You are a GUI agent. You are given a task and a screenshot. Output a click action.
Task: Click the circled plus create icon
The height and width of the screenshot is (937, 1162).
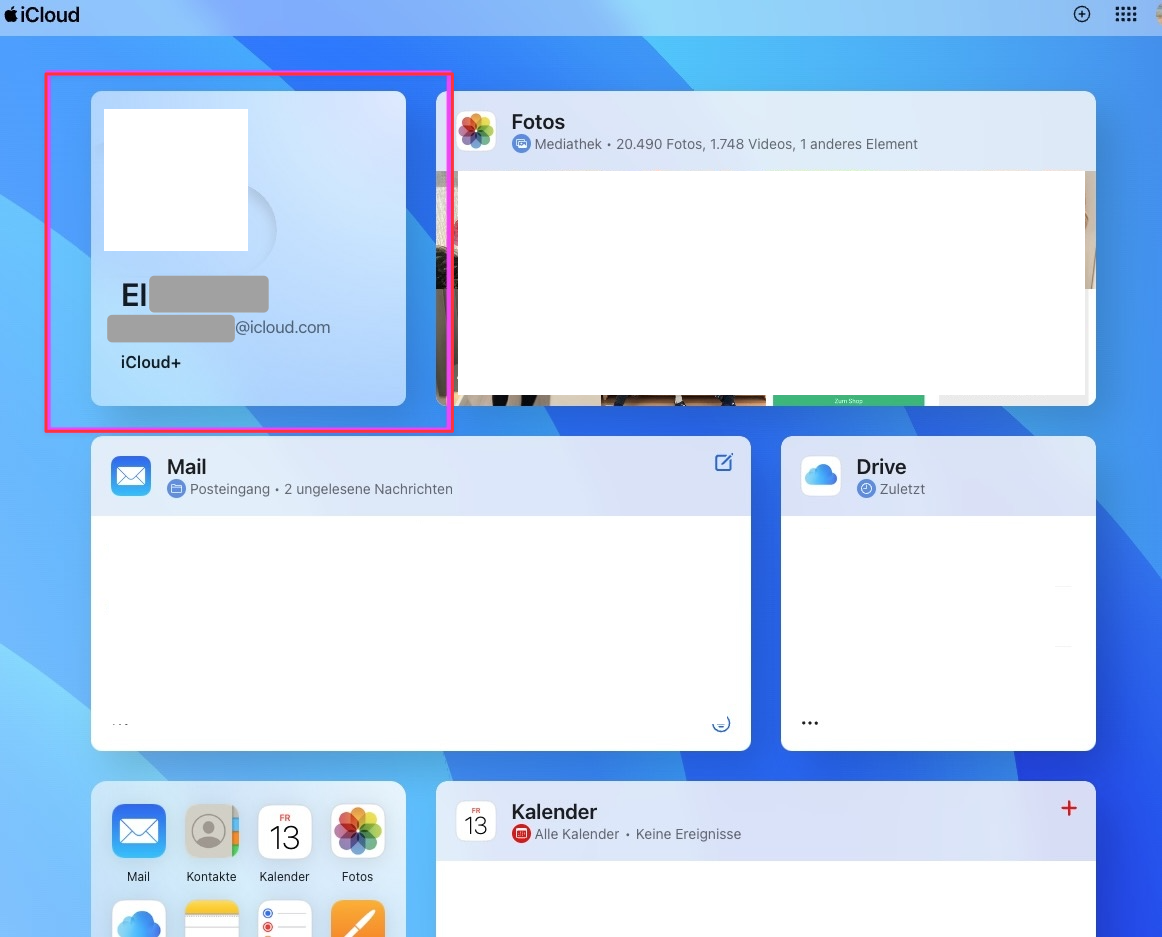tap(1081, 14)
